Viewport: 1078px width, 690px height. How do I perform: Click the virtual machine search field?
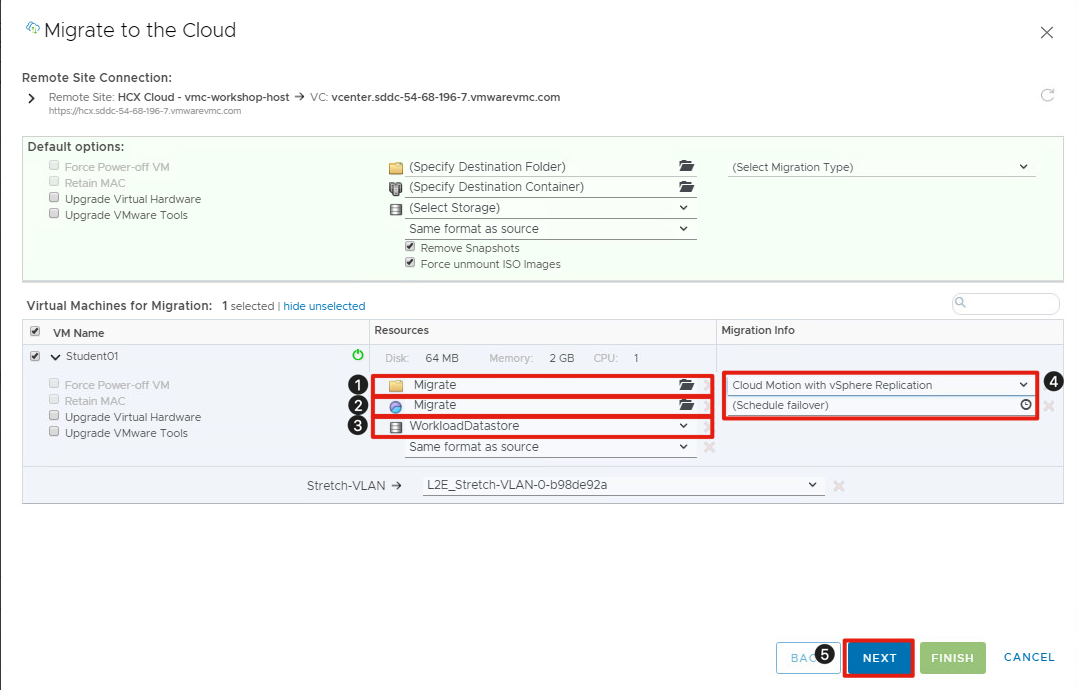click(1010, 303)
